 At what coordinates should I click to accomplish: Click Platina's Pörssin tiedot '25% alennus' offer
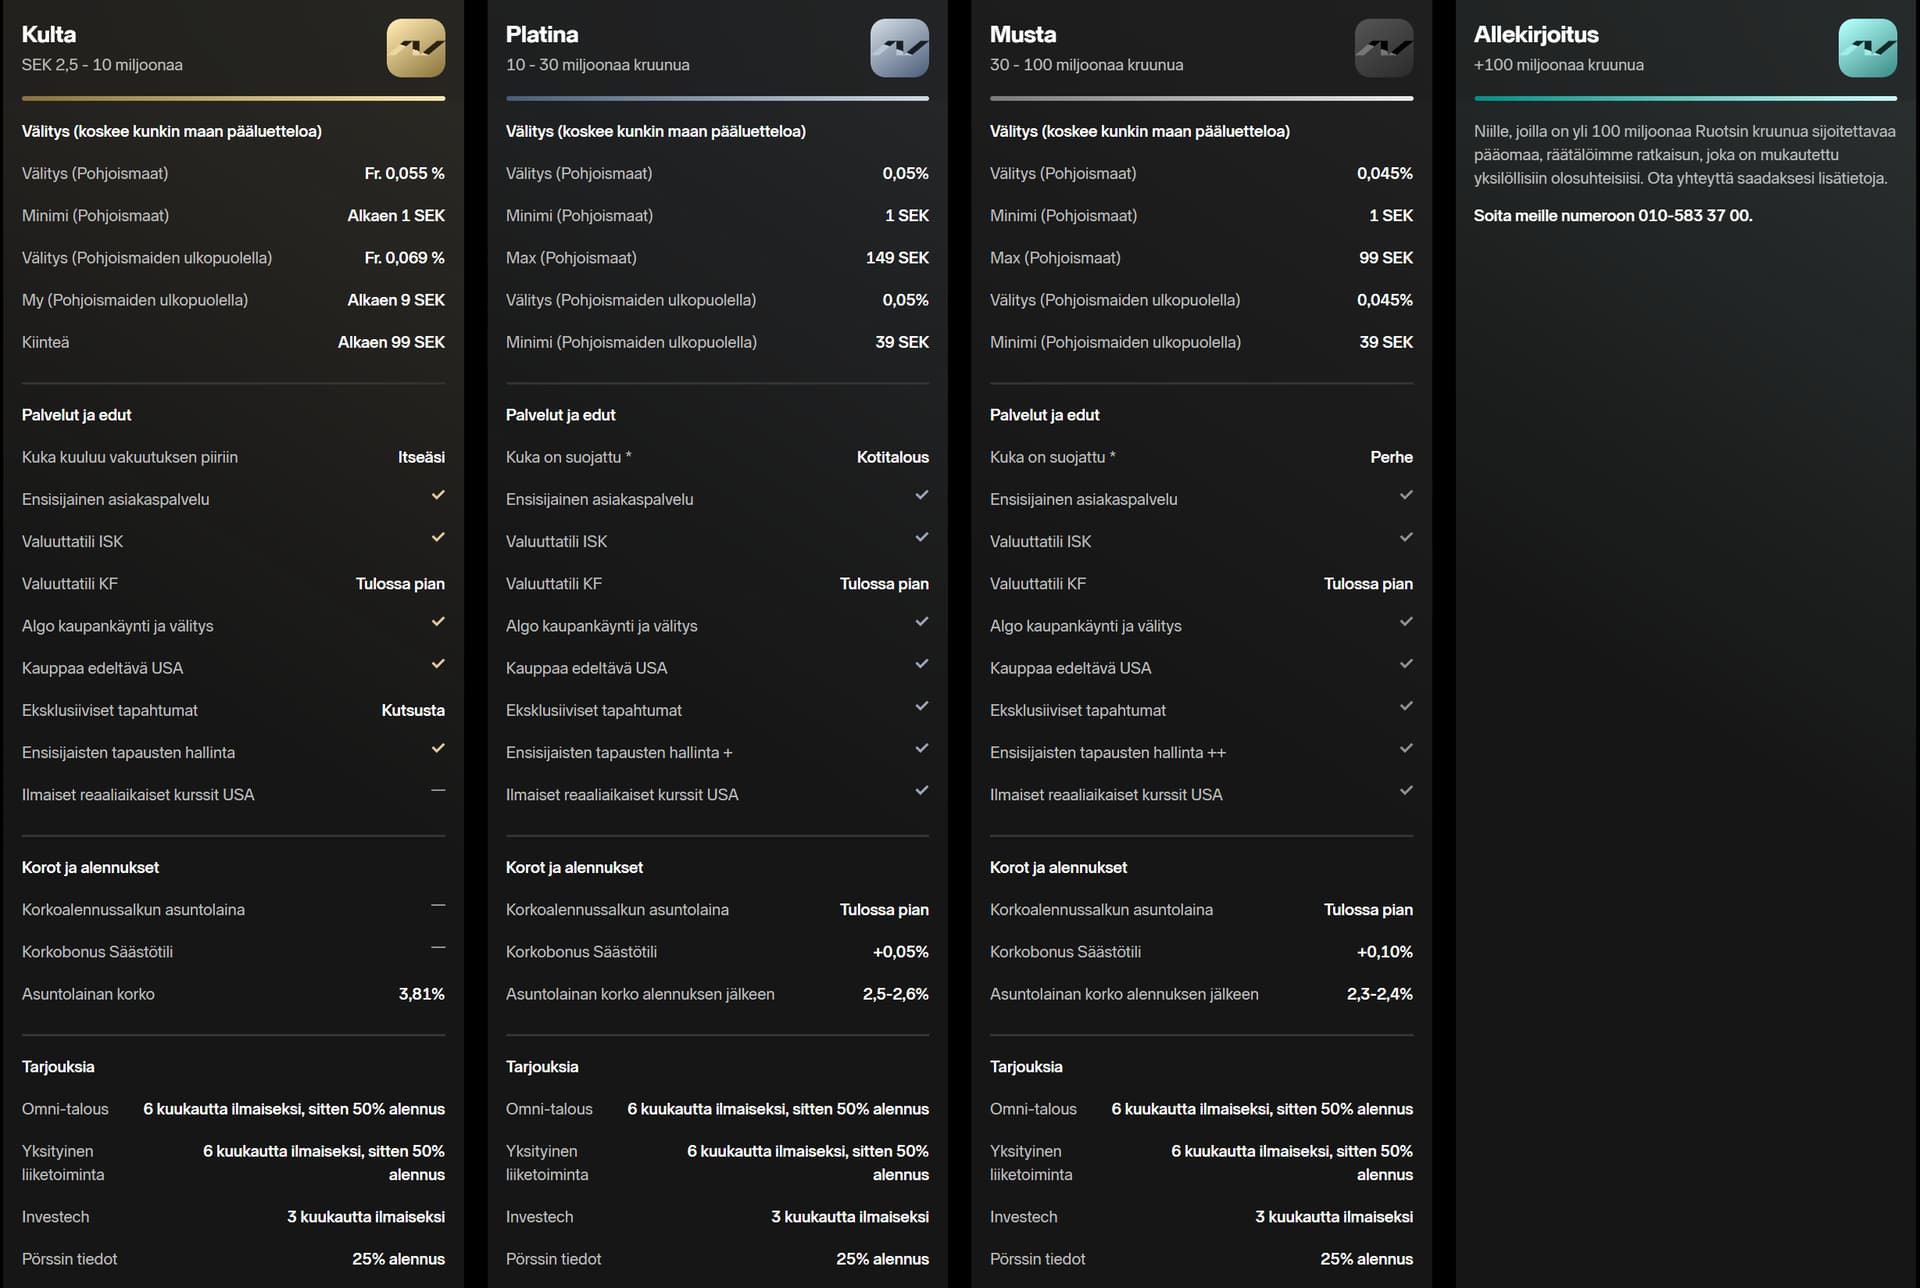[x=882, y=1259]
